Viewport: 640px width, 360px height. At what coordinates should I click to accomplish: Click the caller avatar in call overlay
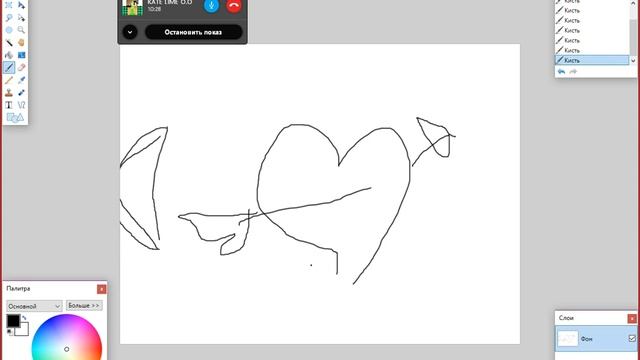(x=133, y=7)
